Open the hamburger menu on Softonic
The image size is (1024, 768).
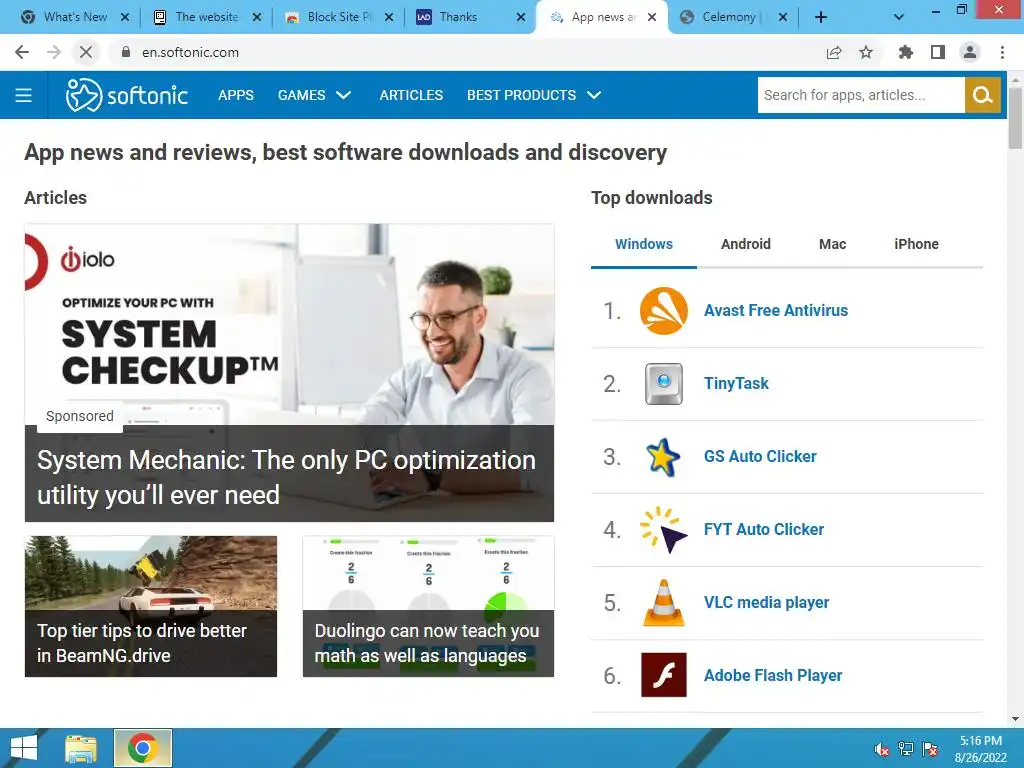coord(24,95)
